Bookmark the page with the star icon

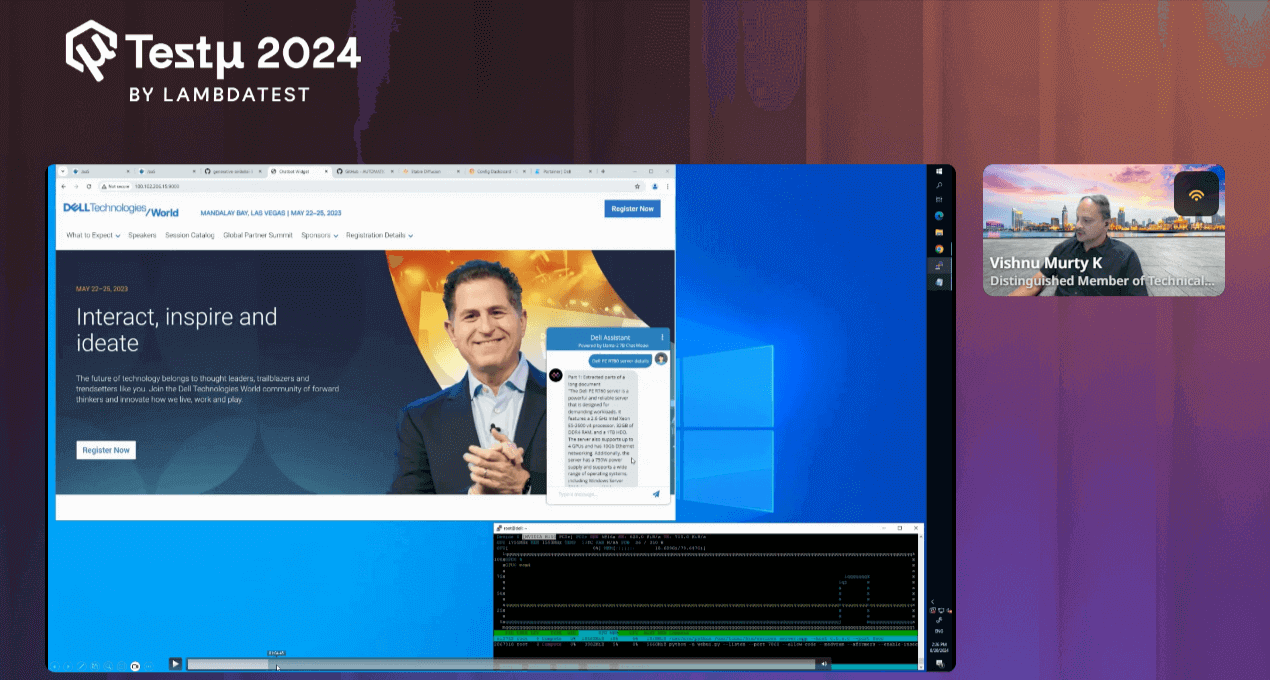[x=637, y=186]
